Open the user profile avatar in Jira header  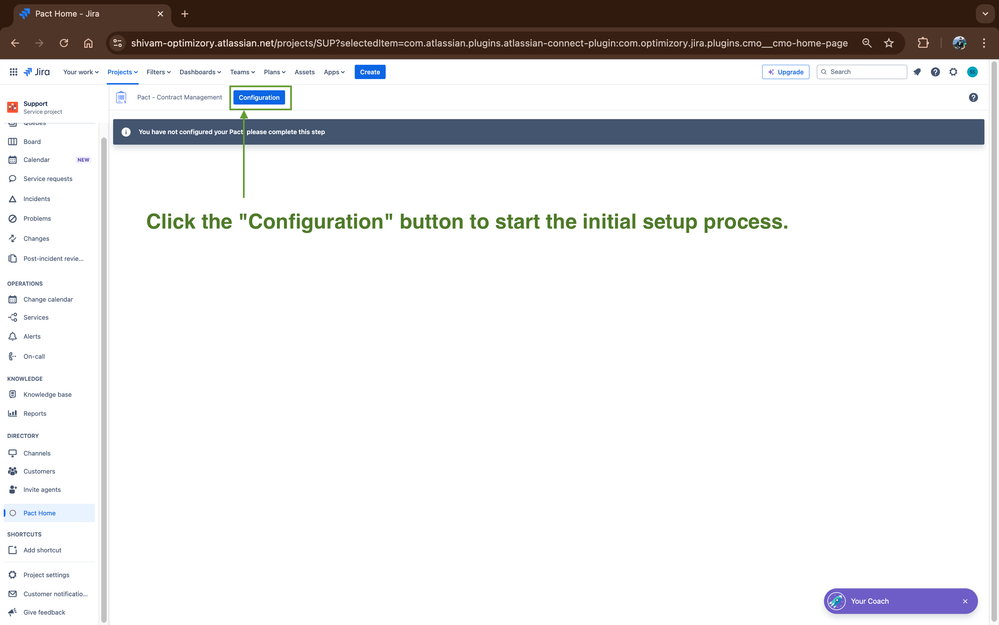click(x=972, y=72)
